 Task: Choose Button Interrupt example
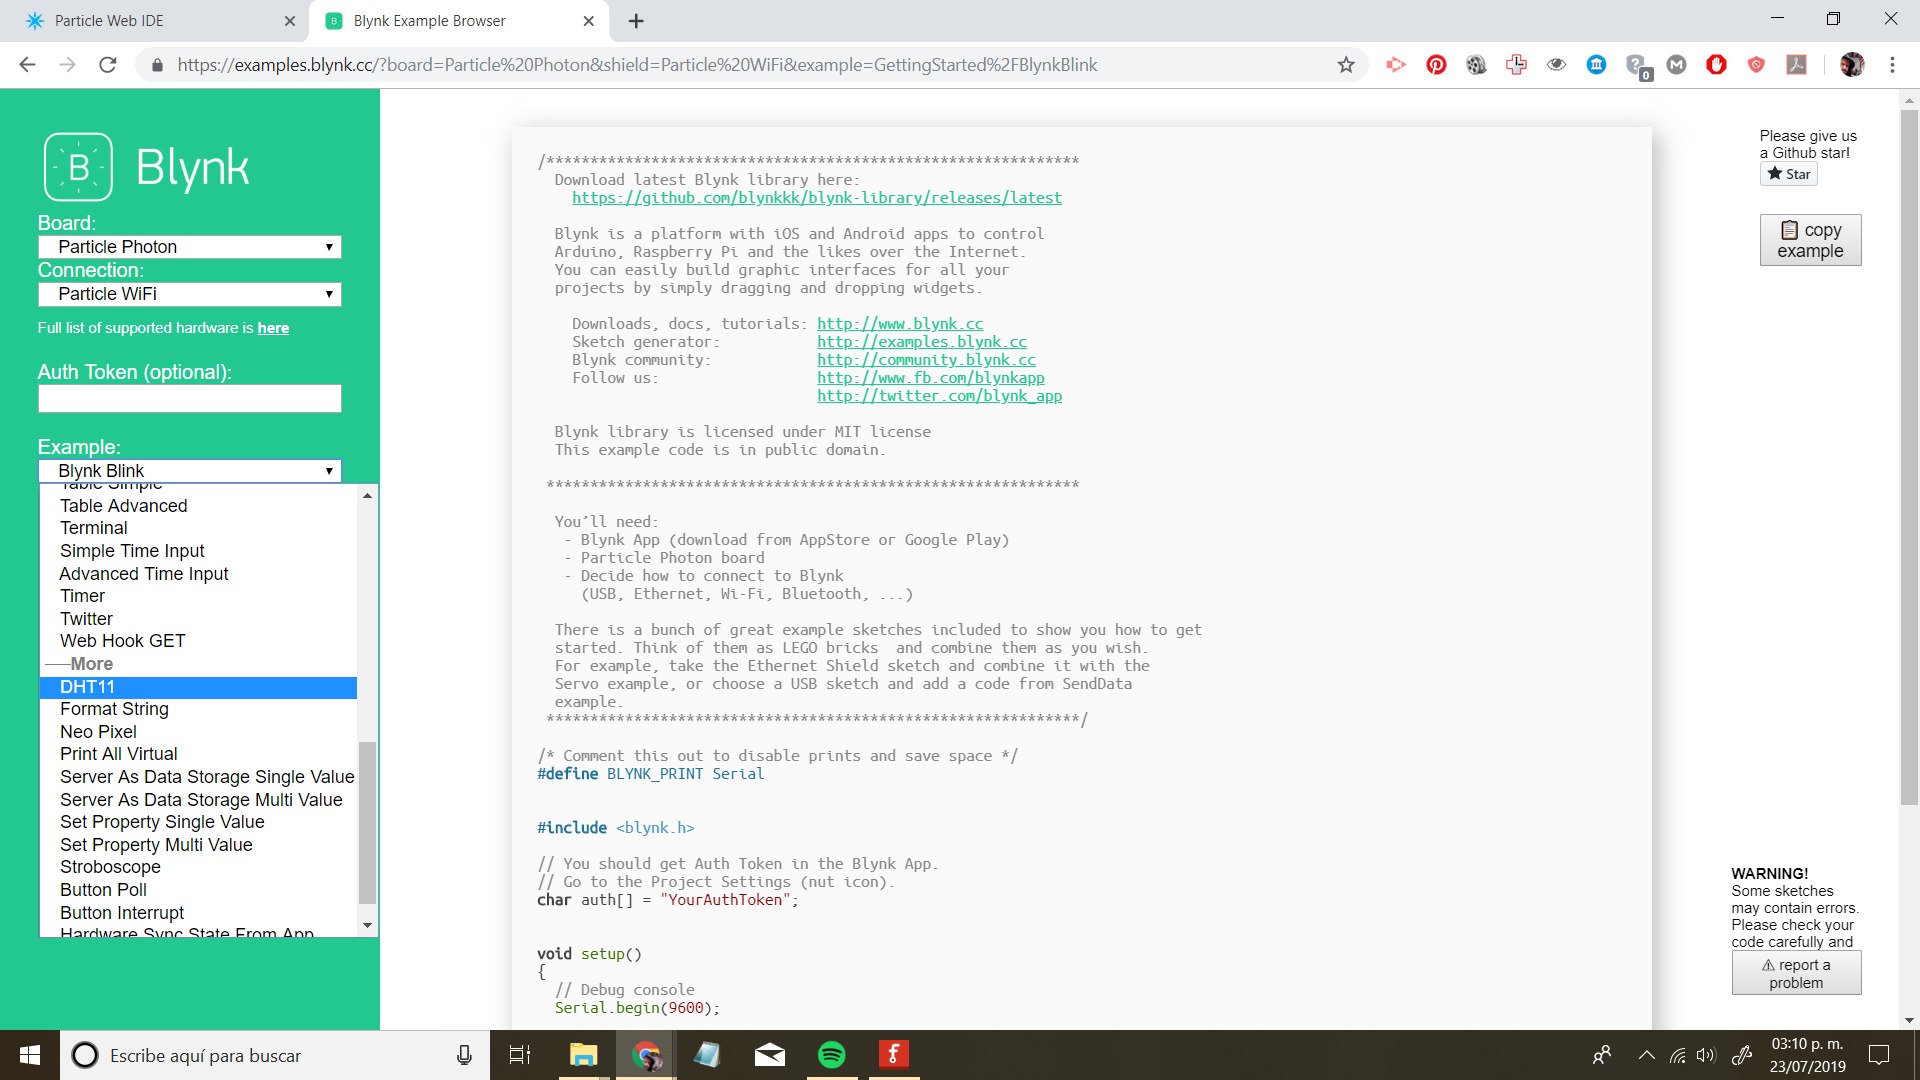(198, 913)
